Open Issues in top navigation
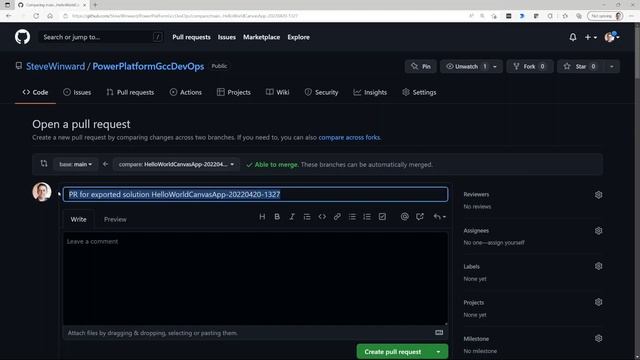 227,37
